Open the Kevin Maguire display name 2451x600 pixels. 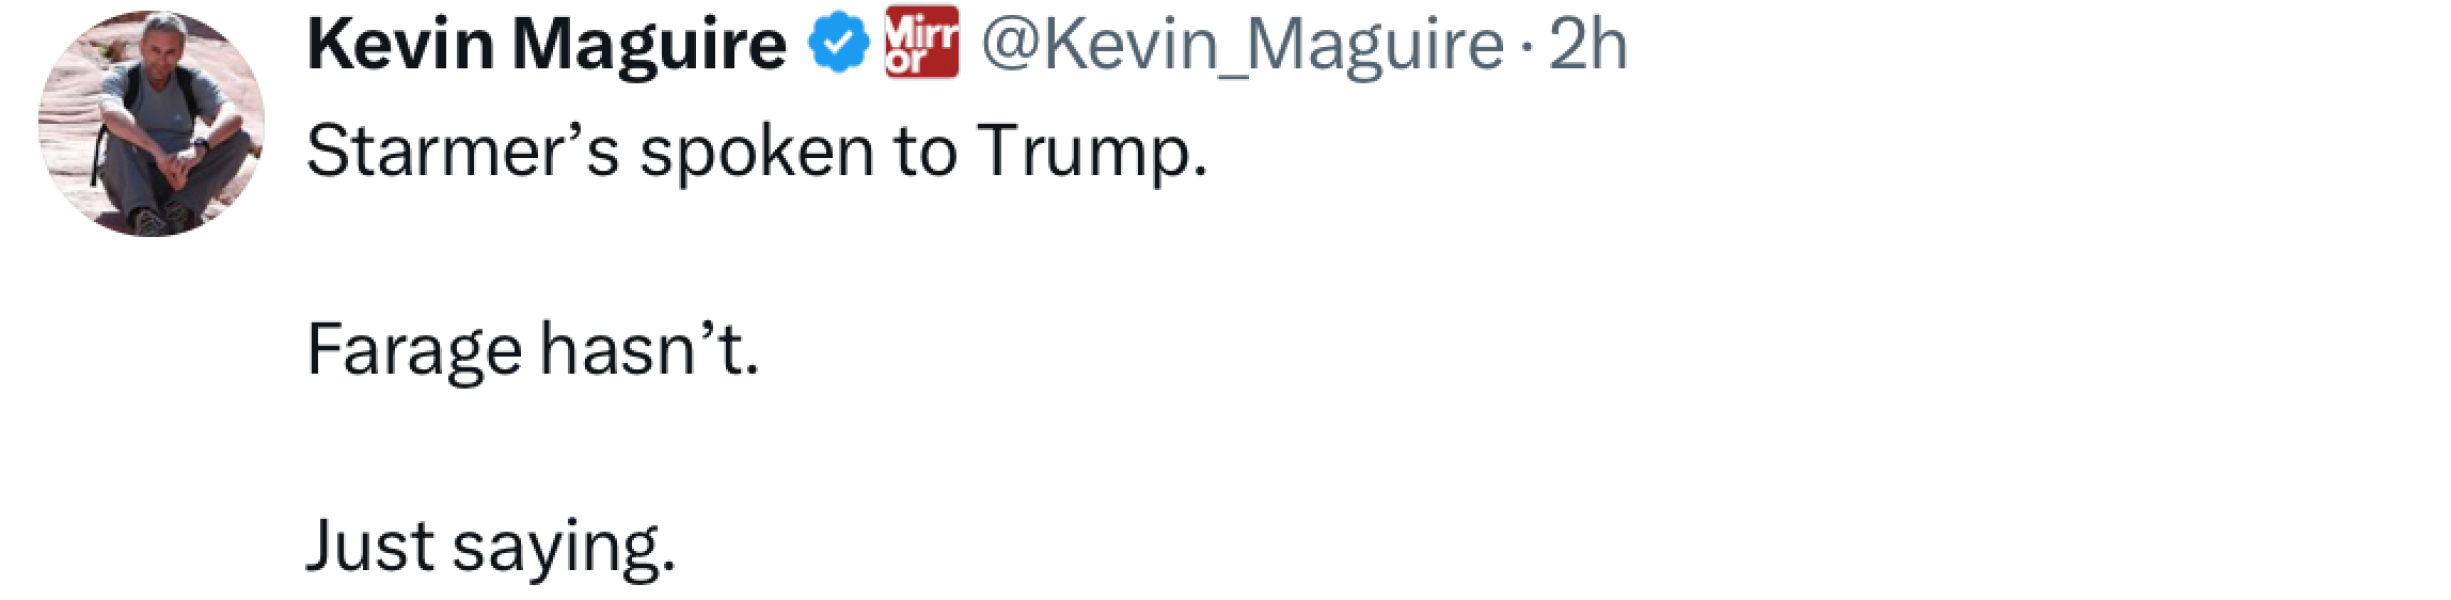(546, 45)
